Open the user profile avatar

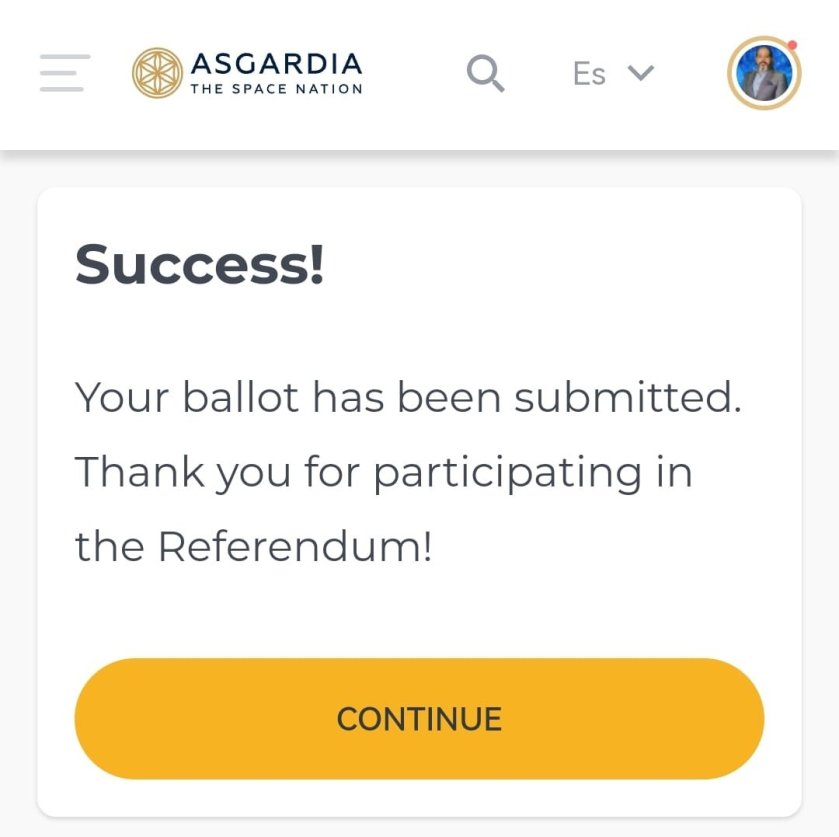[x=764, y=73]
